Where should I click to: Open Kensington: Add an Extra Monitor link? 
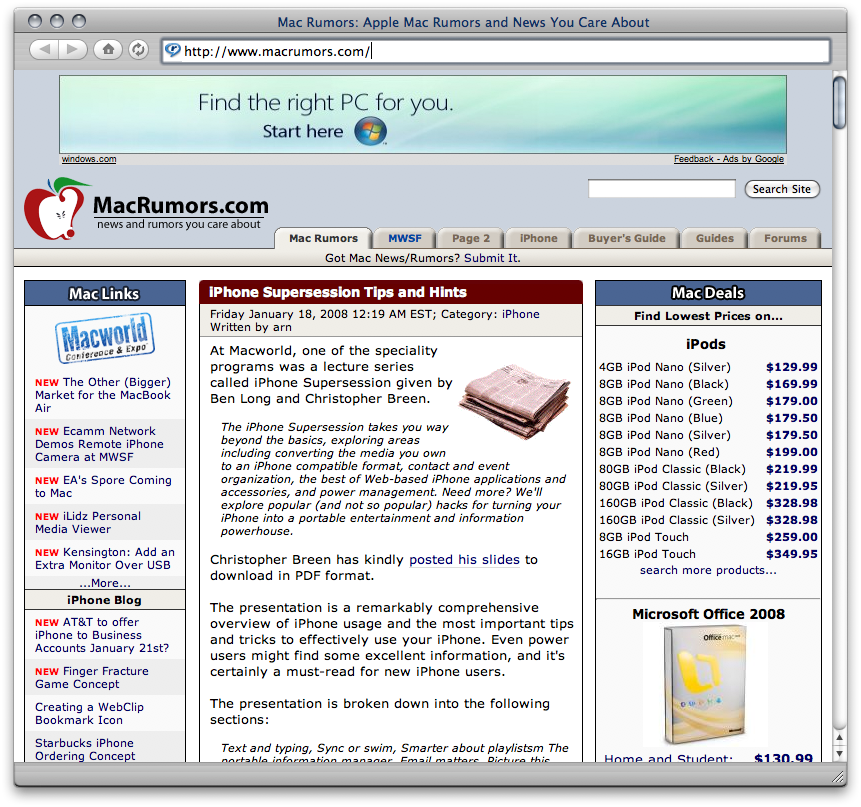coord(104,558)
